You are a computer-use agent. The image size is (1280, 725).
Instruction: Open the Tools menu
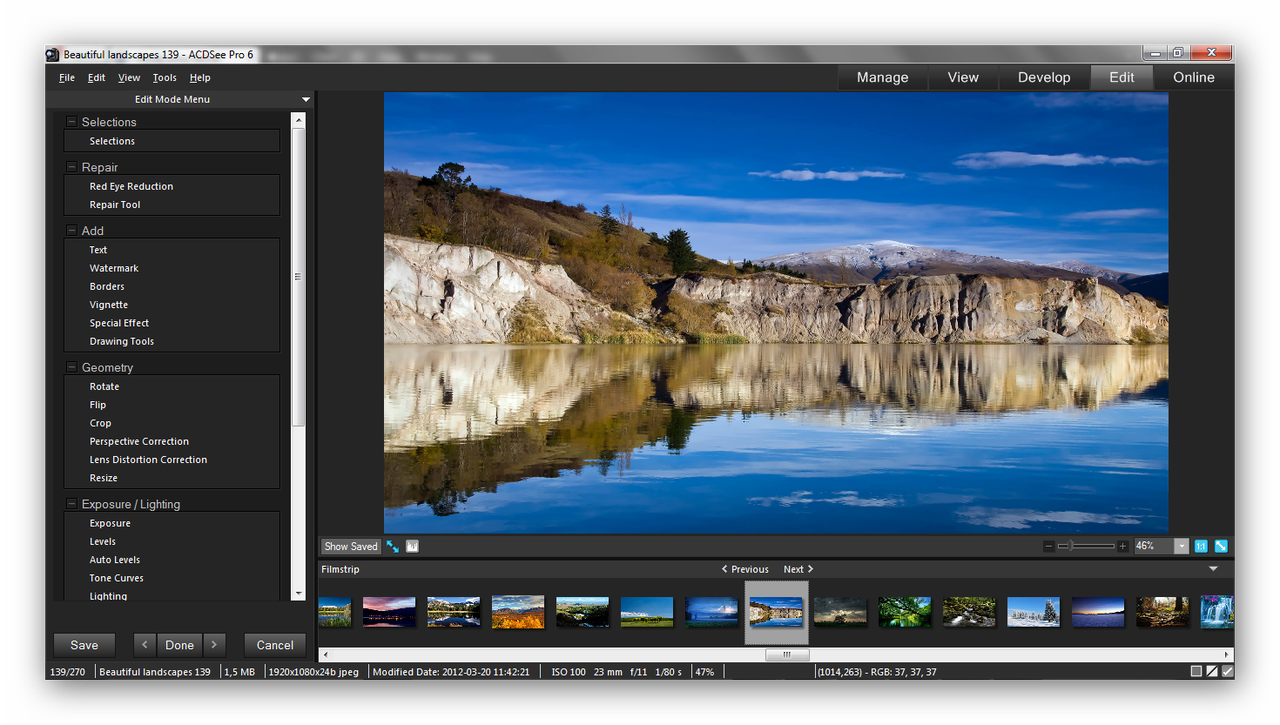pyautogui.click(x=164, y=77)
